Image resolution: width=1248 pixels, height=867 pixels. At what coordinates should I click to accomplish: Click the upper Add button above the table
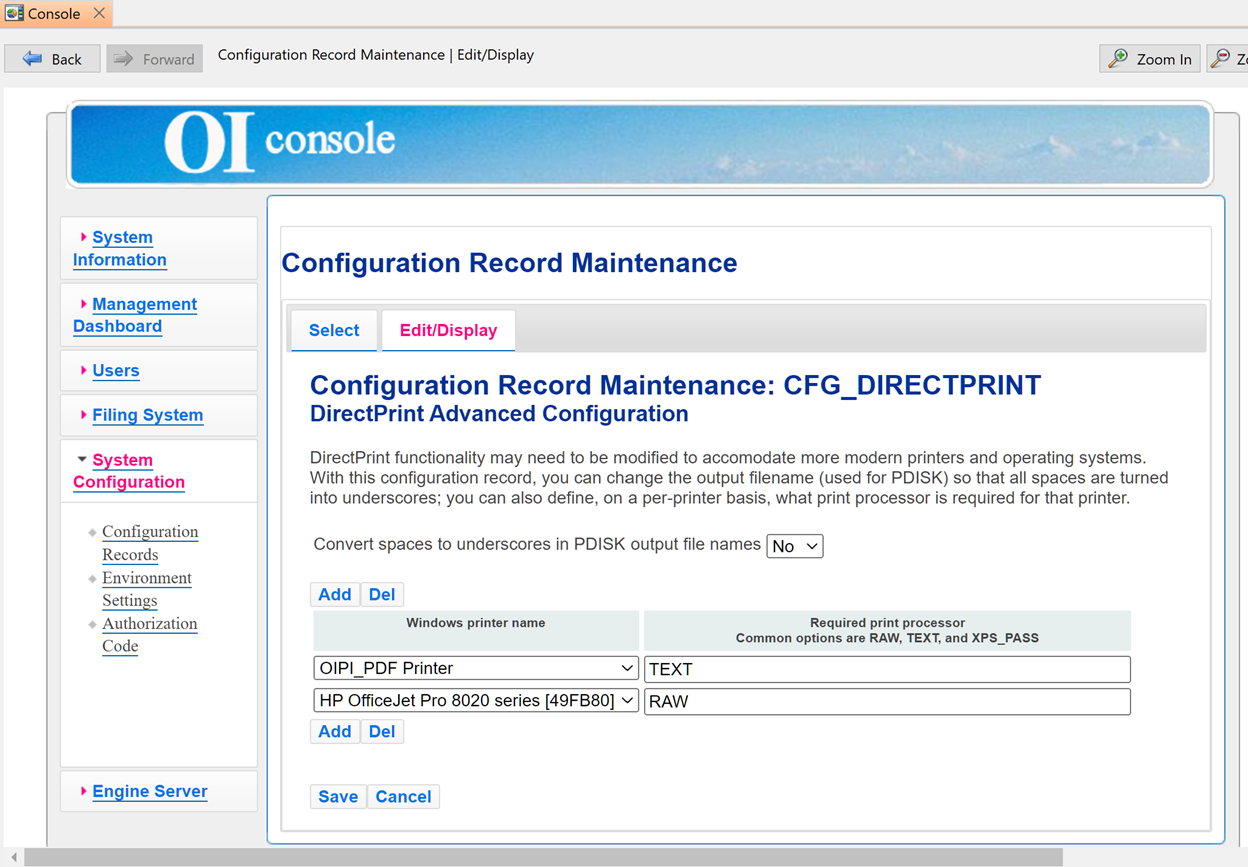point(334,594)
